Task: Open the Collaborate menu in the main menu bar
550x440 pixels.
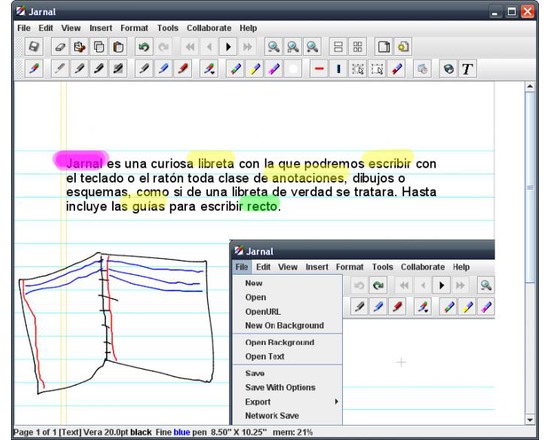Action: click(x=209, y=28)
